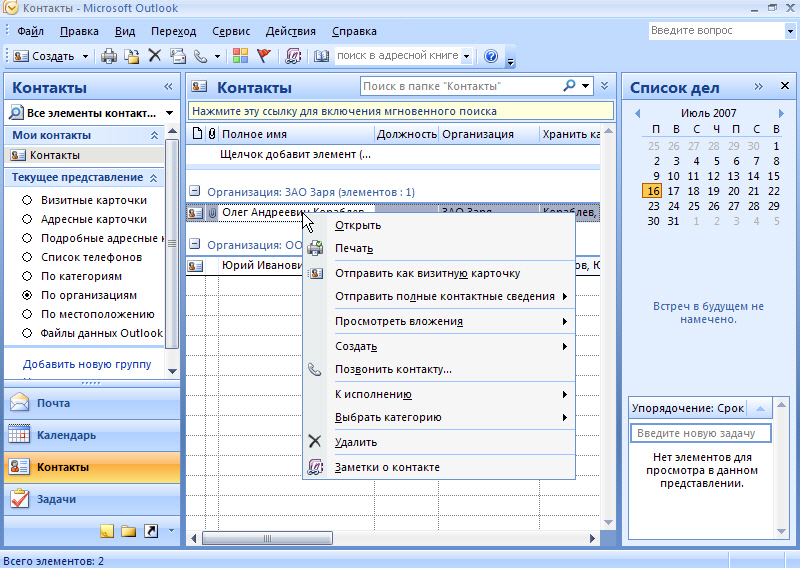
Task: Click the red follow-up flag icon
Action: (264, 56)
